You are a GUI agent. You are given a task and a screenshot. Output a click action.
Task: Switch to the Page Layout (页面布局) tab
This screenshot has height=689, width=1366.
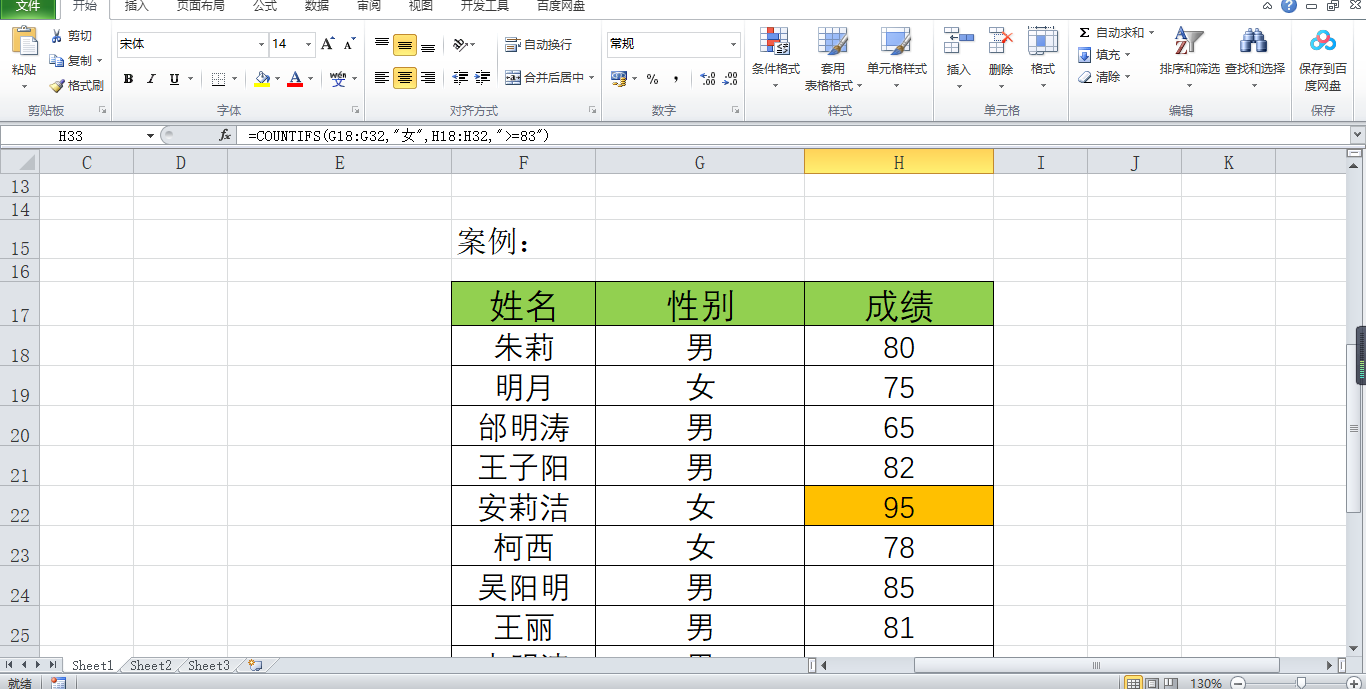coord(200,6)
